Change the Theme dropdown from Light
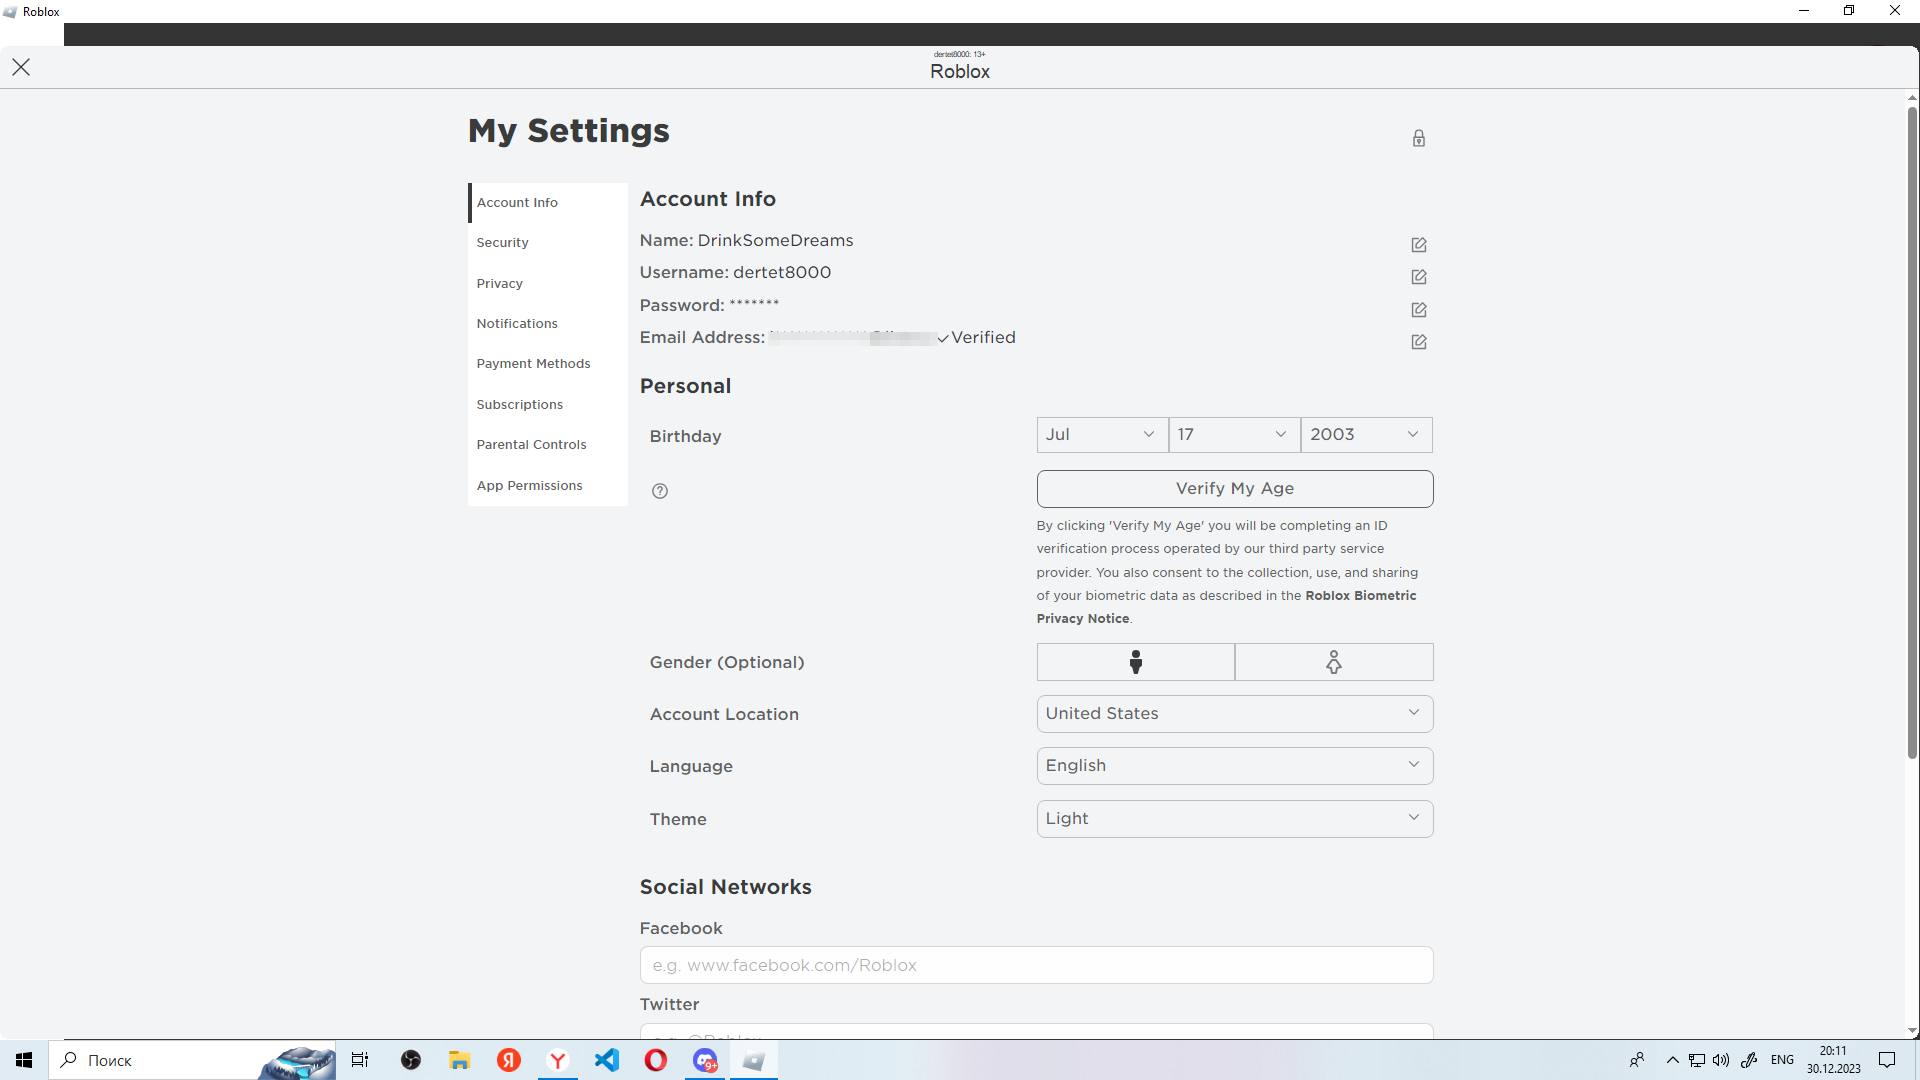 click(1234, 819)
